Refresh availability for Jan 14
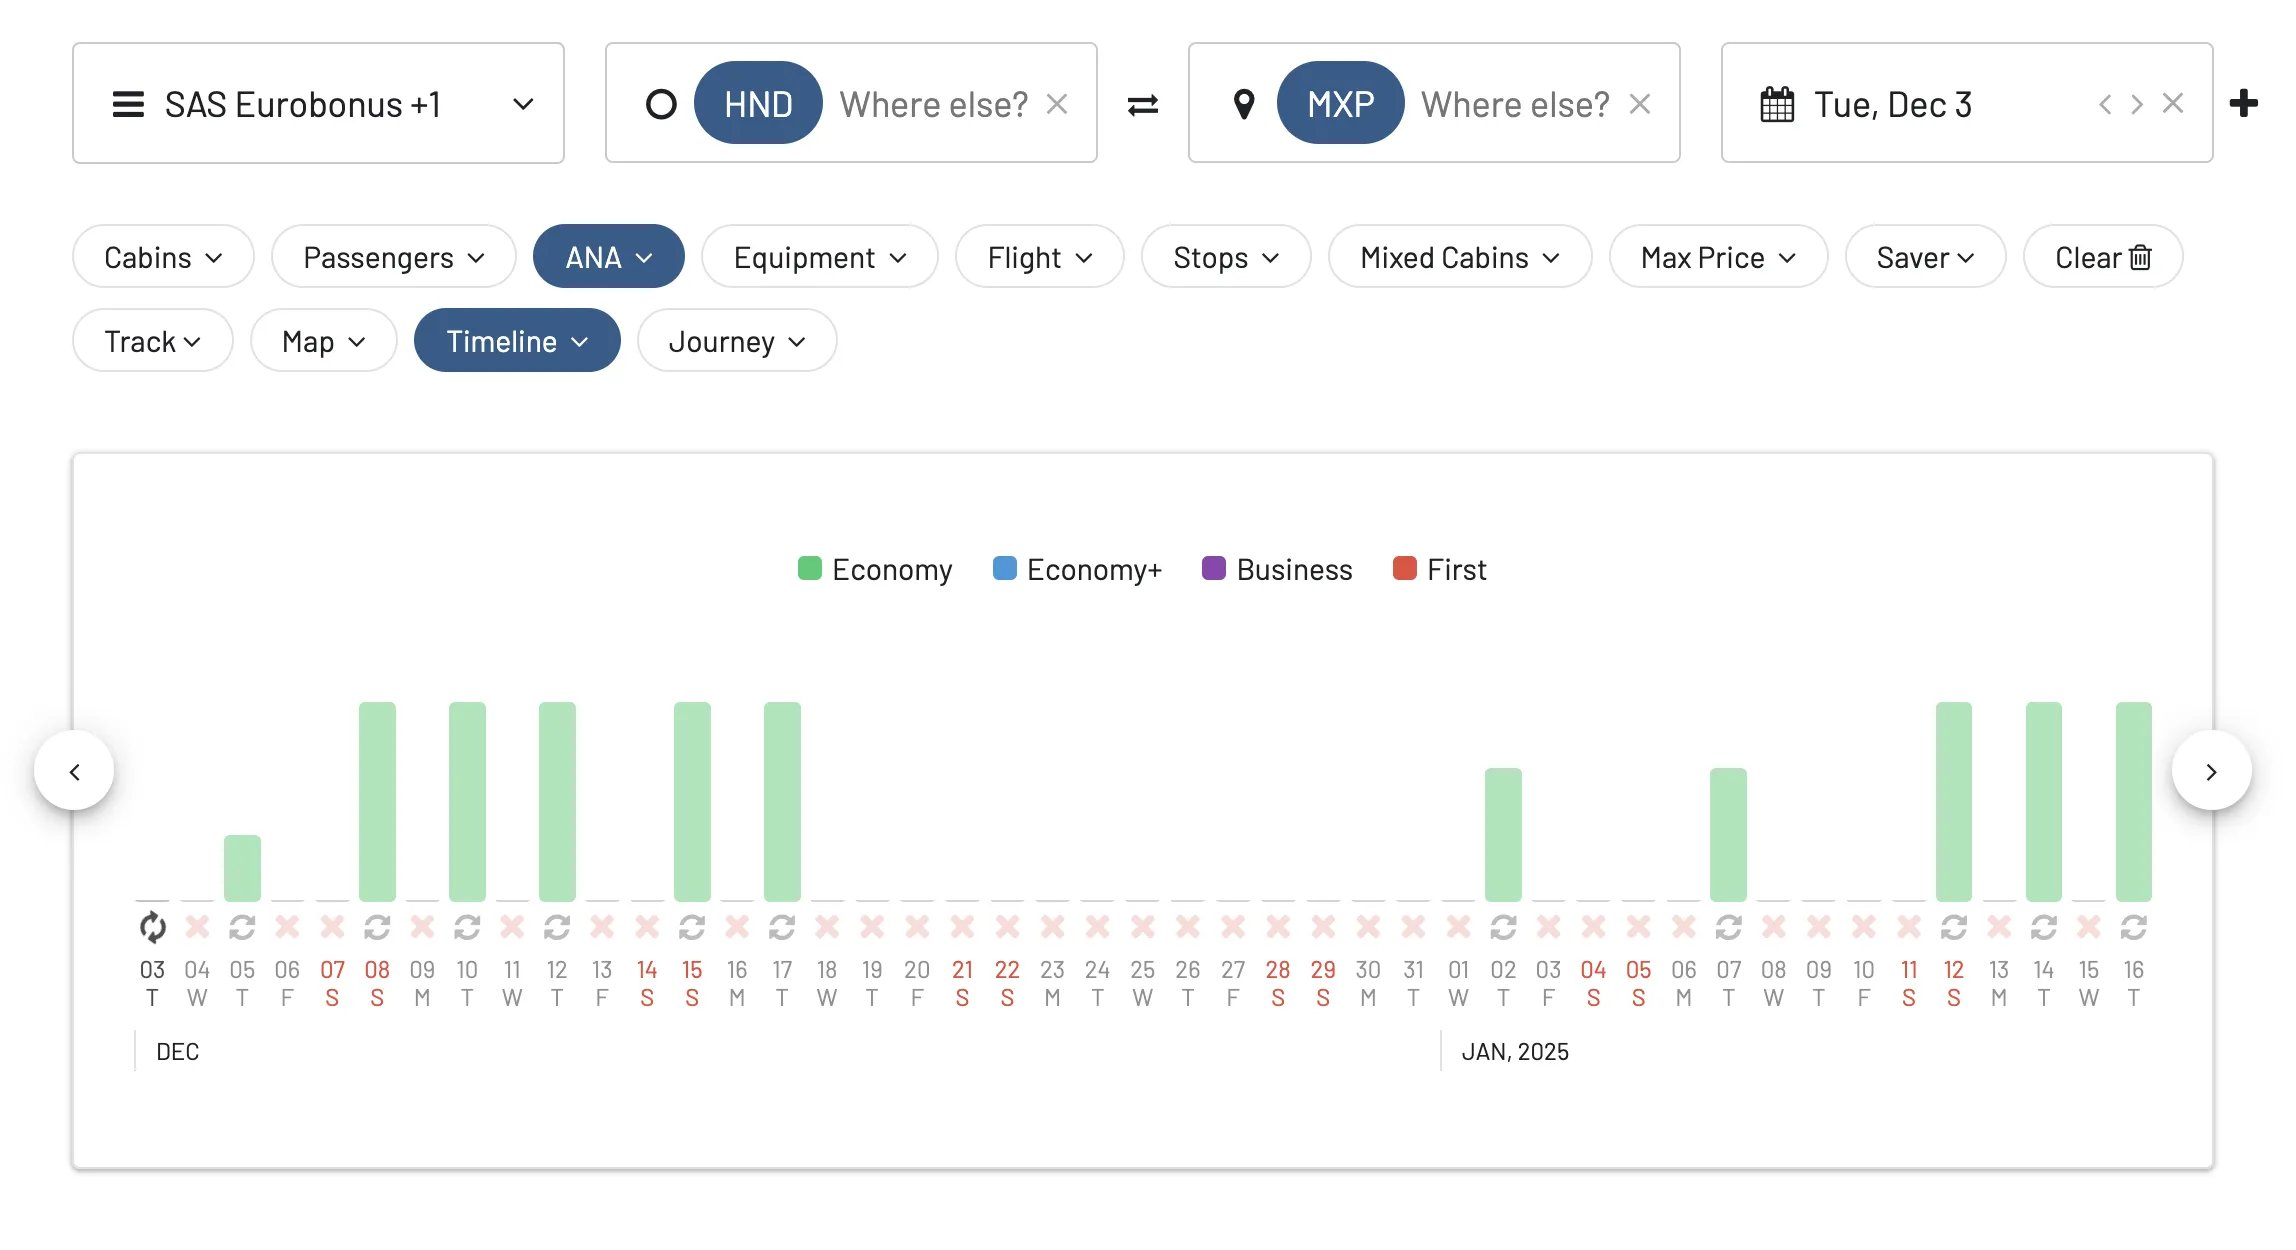This screenshot has width=2296, height=1250. pos(2043,927)
